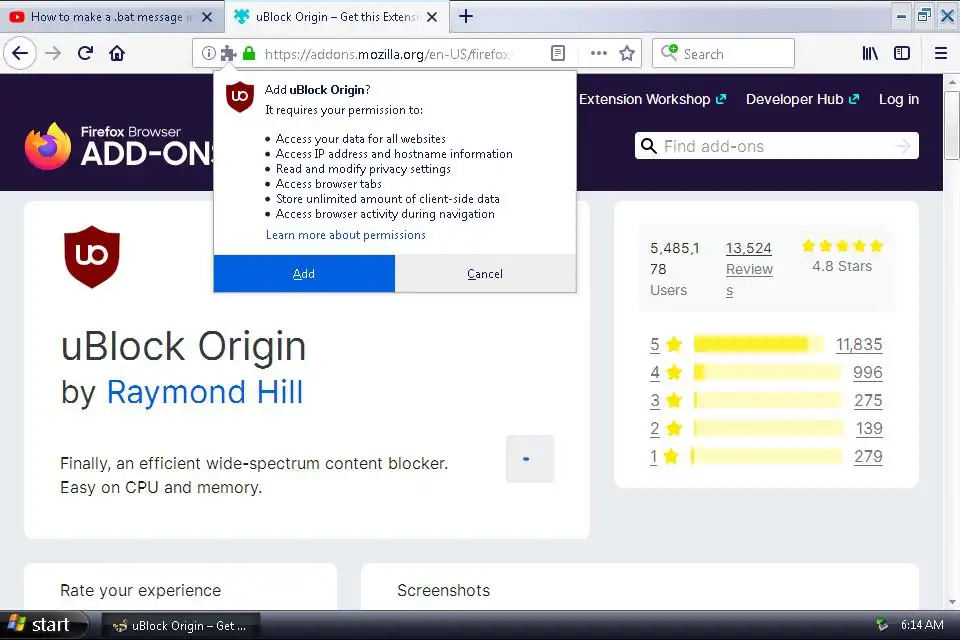Focus the browser Search box
The height and width of the screenshot is (640, 960).
click(x=723, y=53)
